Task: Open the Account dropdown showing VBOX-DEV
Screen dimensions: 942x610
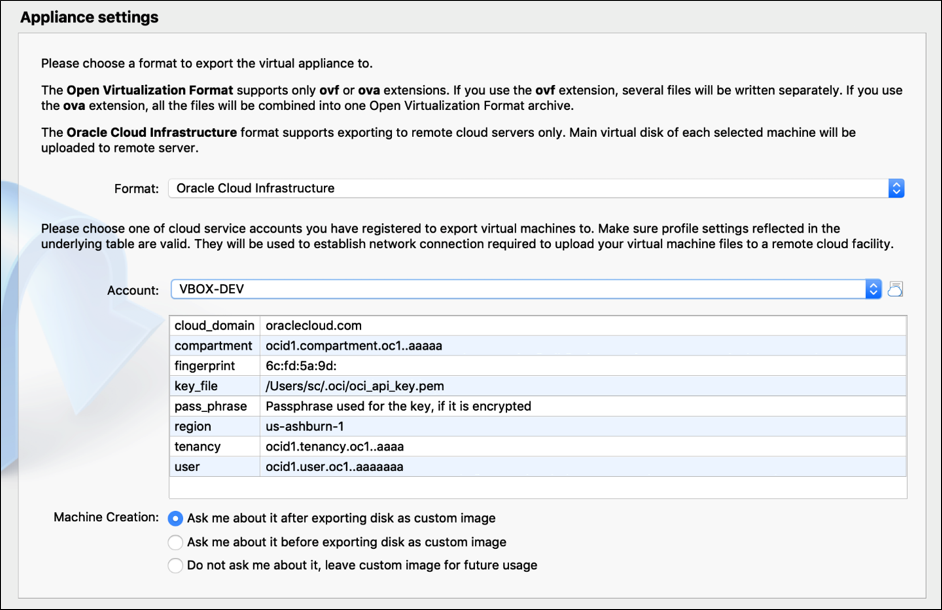Action: point(526,289)
